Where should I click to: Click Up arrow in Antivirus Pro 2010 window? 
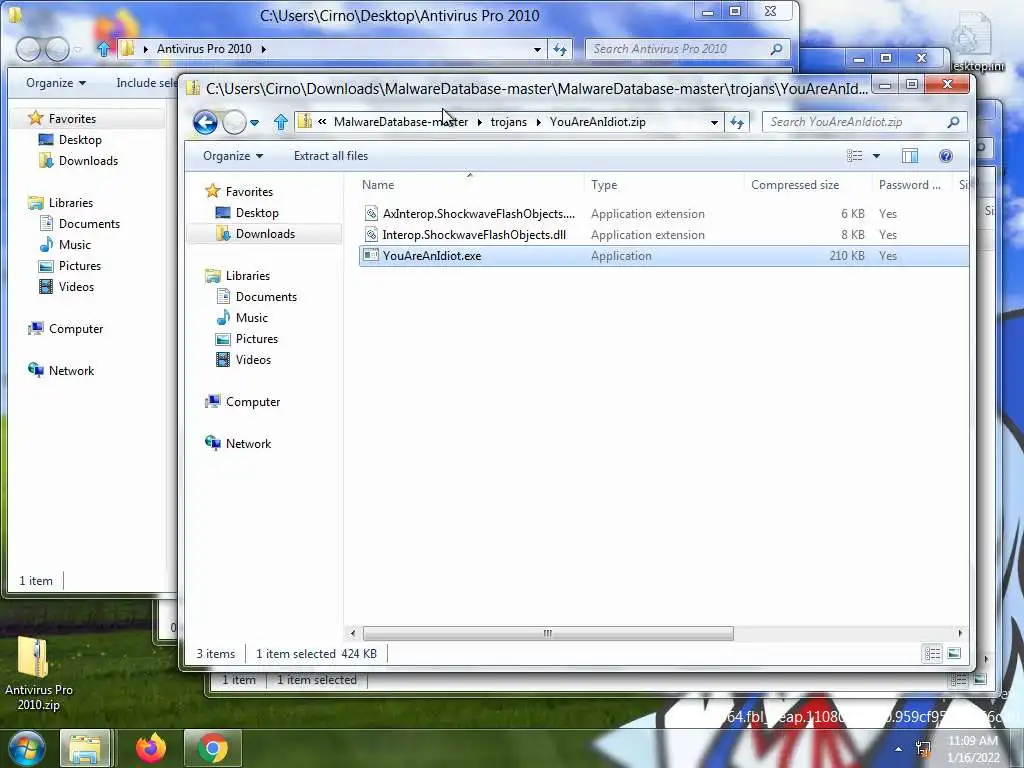pyautogui.click(x=104, y=49)
